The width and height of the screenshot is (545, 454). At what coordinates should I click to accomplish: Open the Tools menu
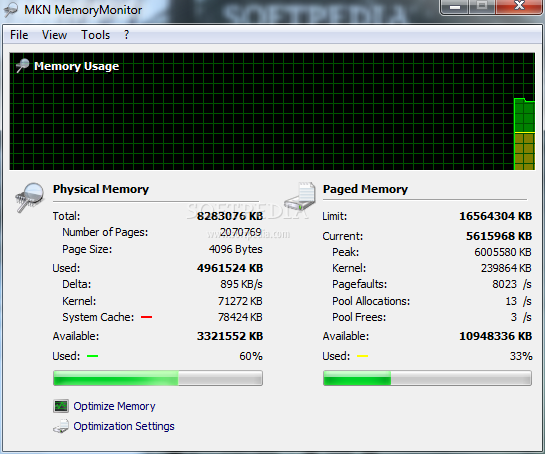click(96, 35)
